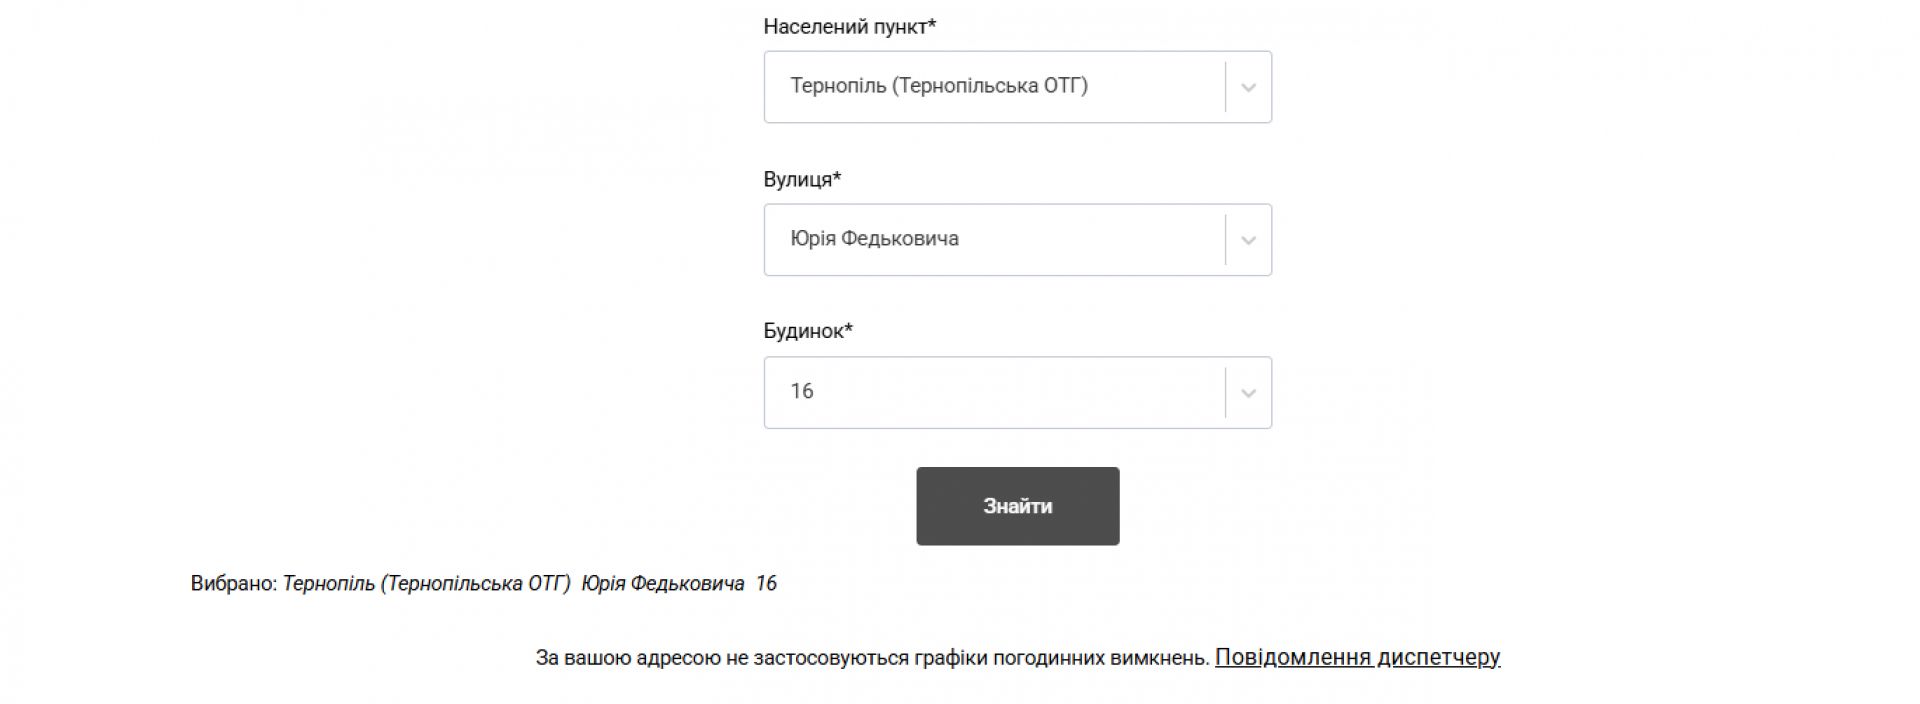This screenshot has width=1920, height=704.
Task: Click italic Тернопіль (Тернопільська ОТГ) in the Вибрано line
Action: [x=426, y=584]
